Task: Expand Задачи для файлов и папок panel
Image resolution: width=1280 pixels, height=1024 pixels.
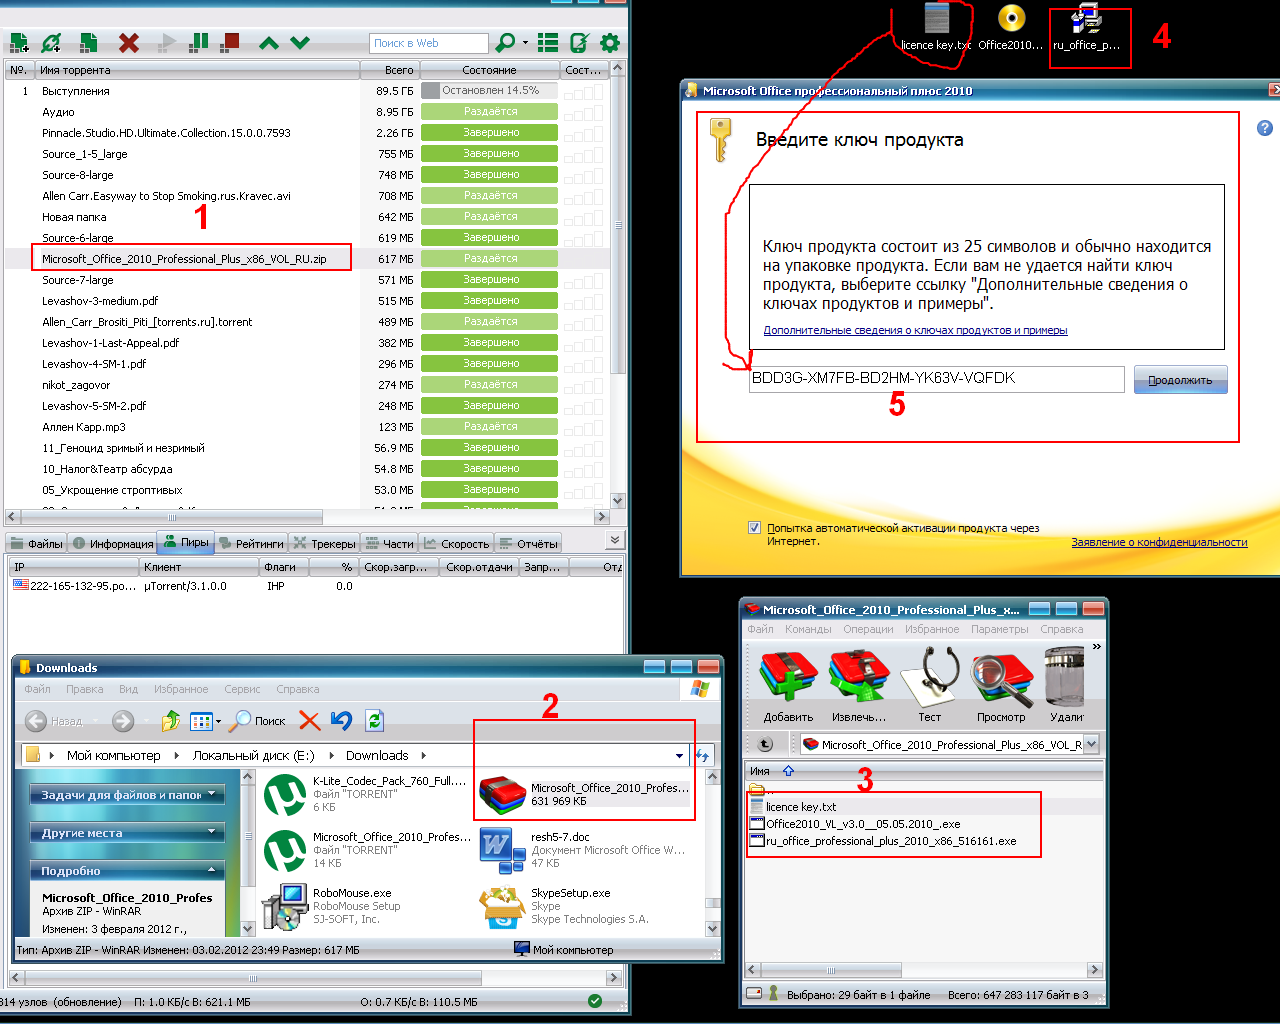Action: [x=127, y=795]
